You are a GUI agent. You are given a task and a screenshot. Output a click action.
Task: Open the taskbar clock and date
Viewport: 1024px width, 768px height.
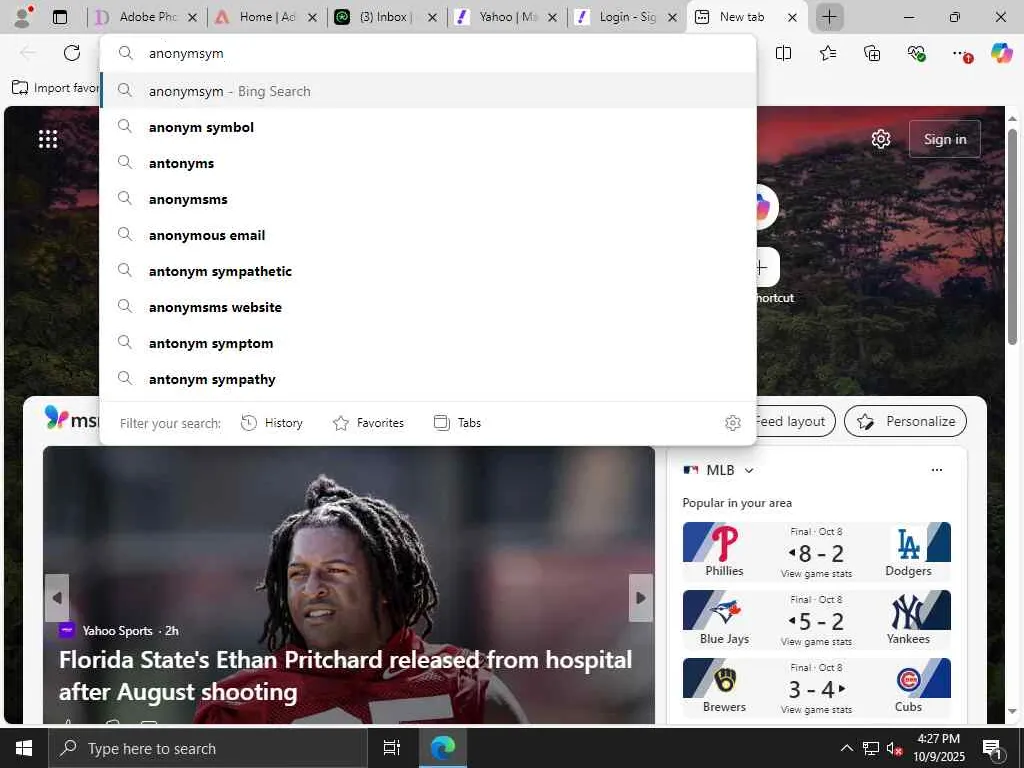point(938,748)
